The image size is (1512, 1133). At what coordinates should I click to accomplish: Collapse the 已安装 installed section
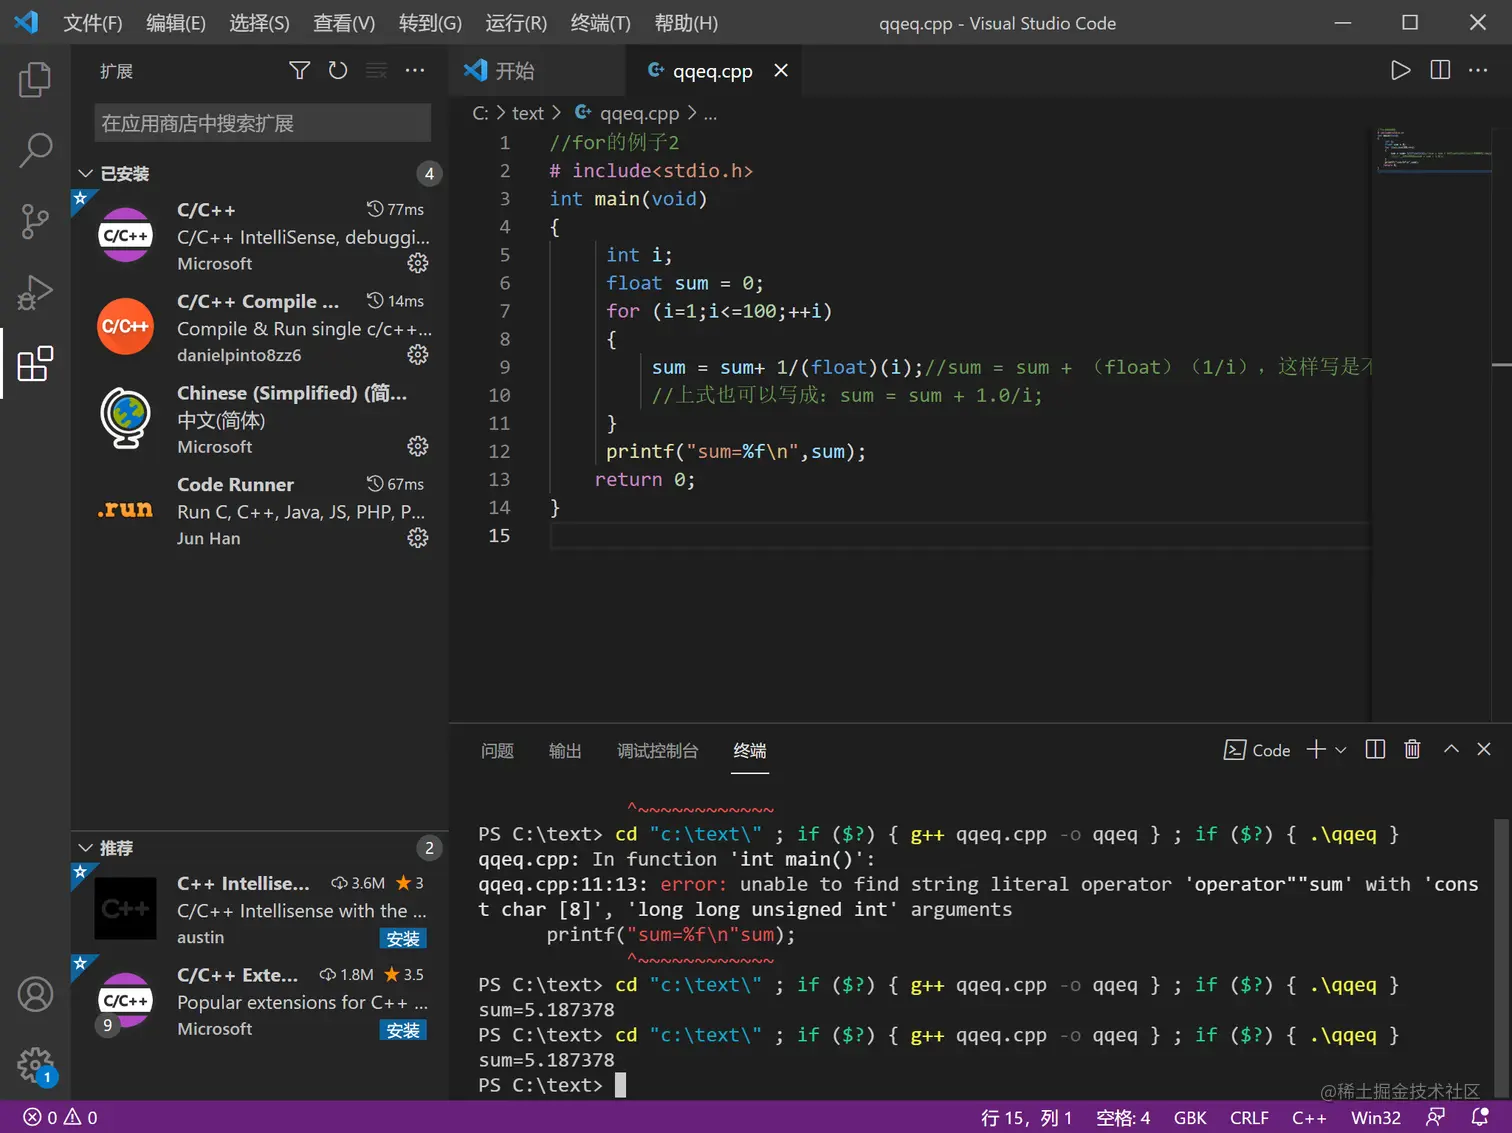point(86,174)
